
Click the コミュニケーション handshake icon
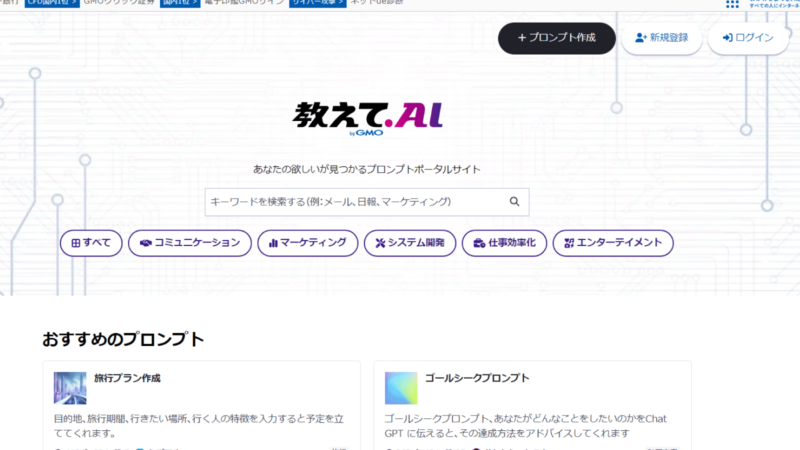pyautogui.click(x=146, y=243)
